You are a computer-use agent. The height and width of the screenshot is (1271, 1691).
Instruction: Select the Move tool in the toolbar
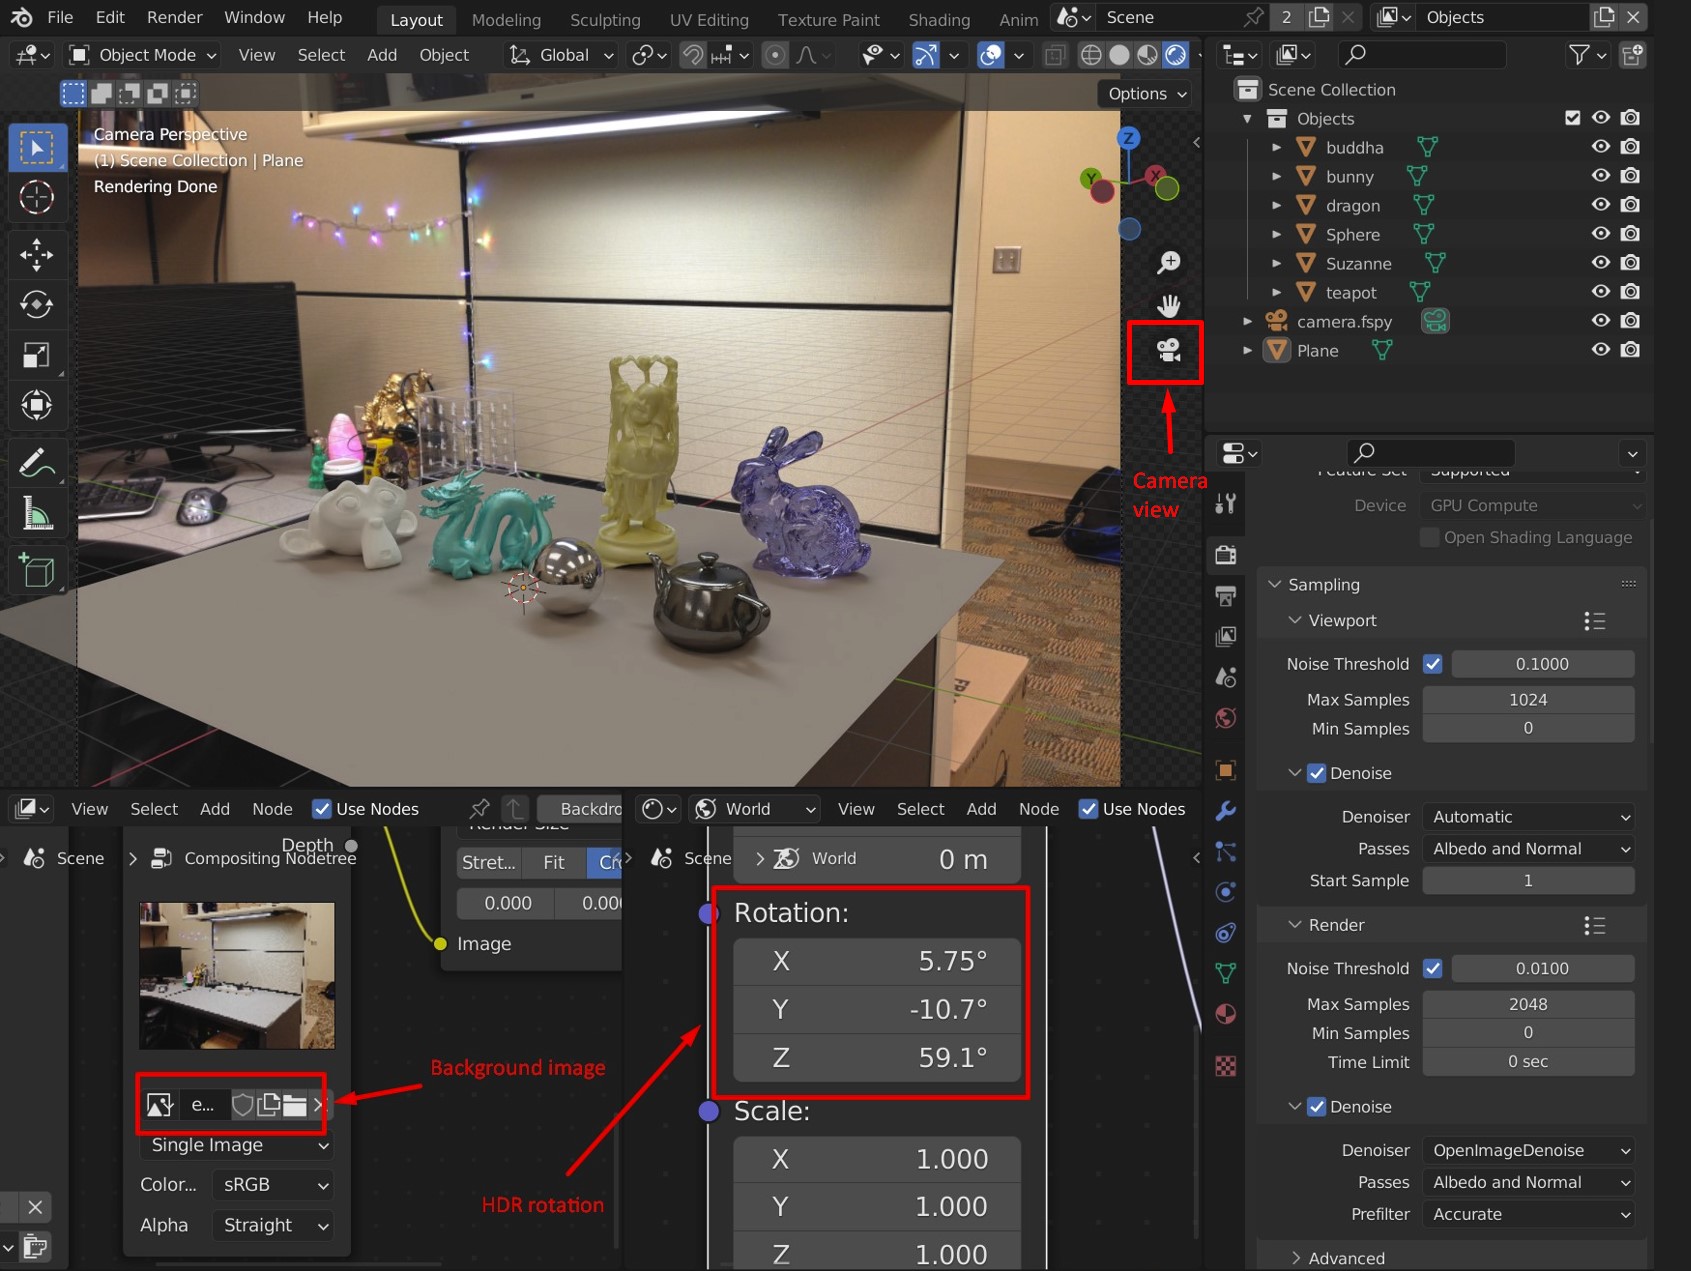[x=37, y=254]
